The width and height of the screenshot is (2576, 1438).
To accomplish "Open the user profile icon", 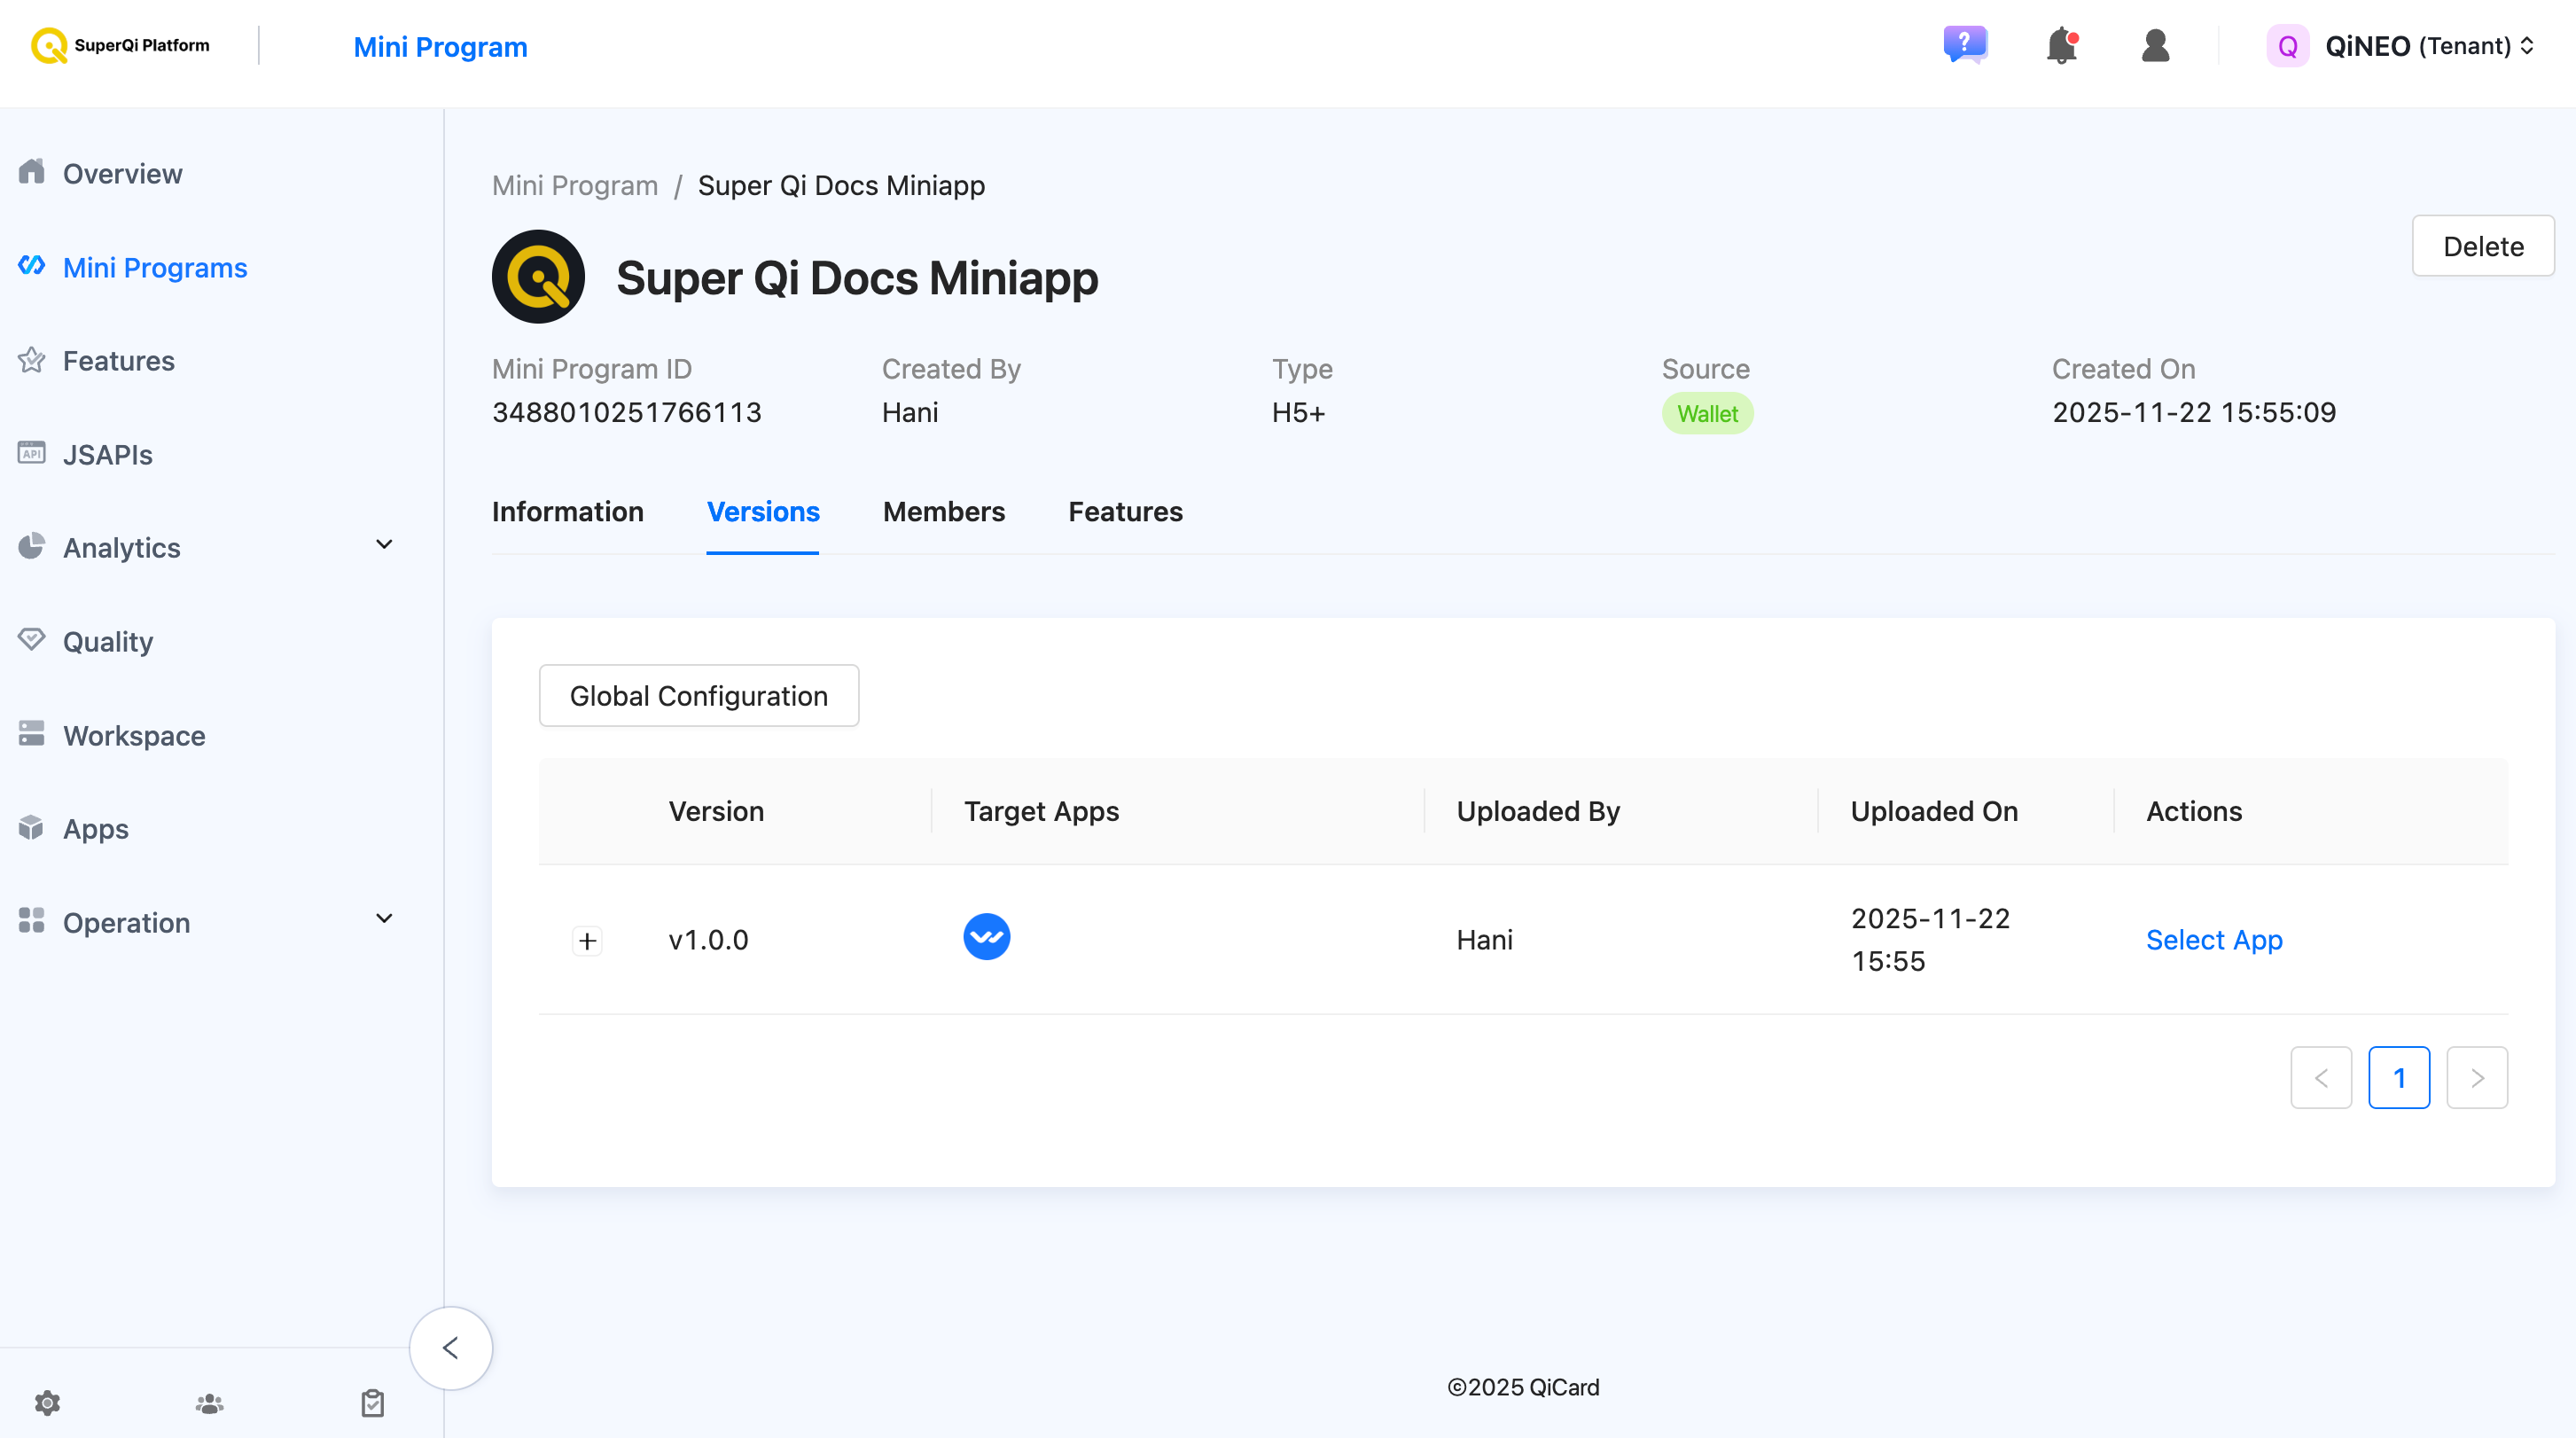I will 2155,46.
